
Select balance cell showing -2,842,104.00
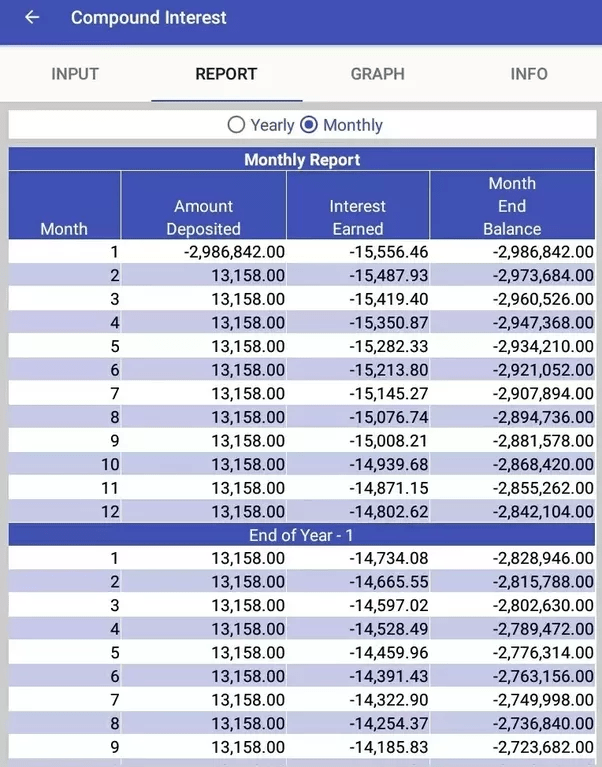tap(513, 512)
